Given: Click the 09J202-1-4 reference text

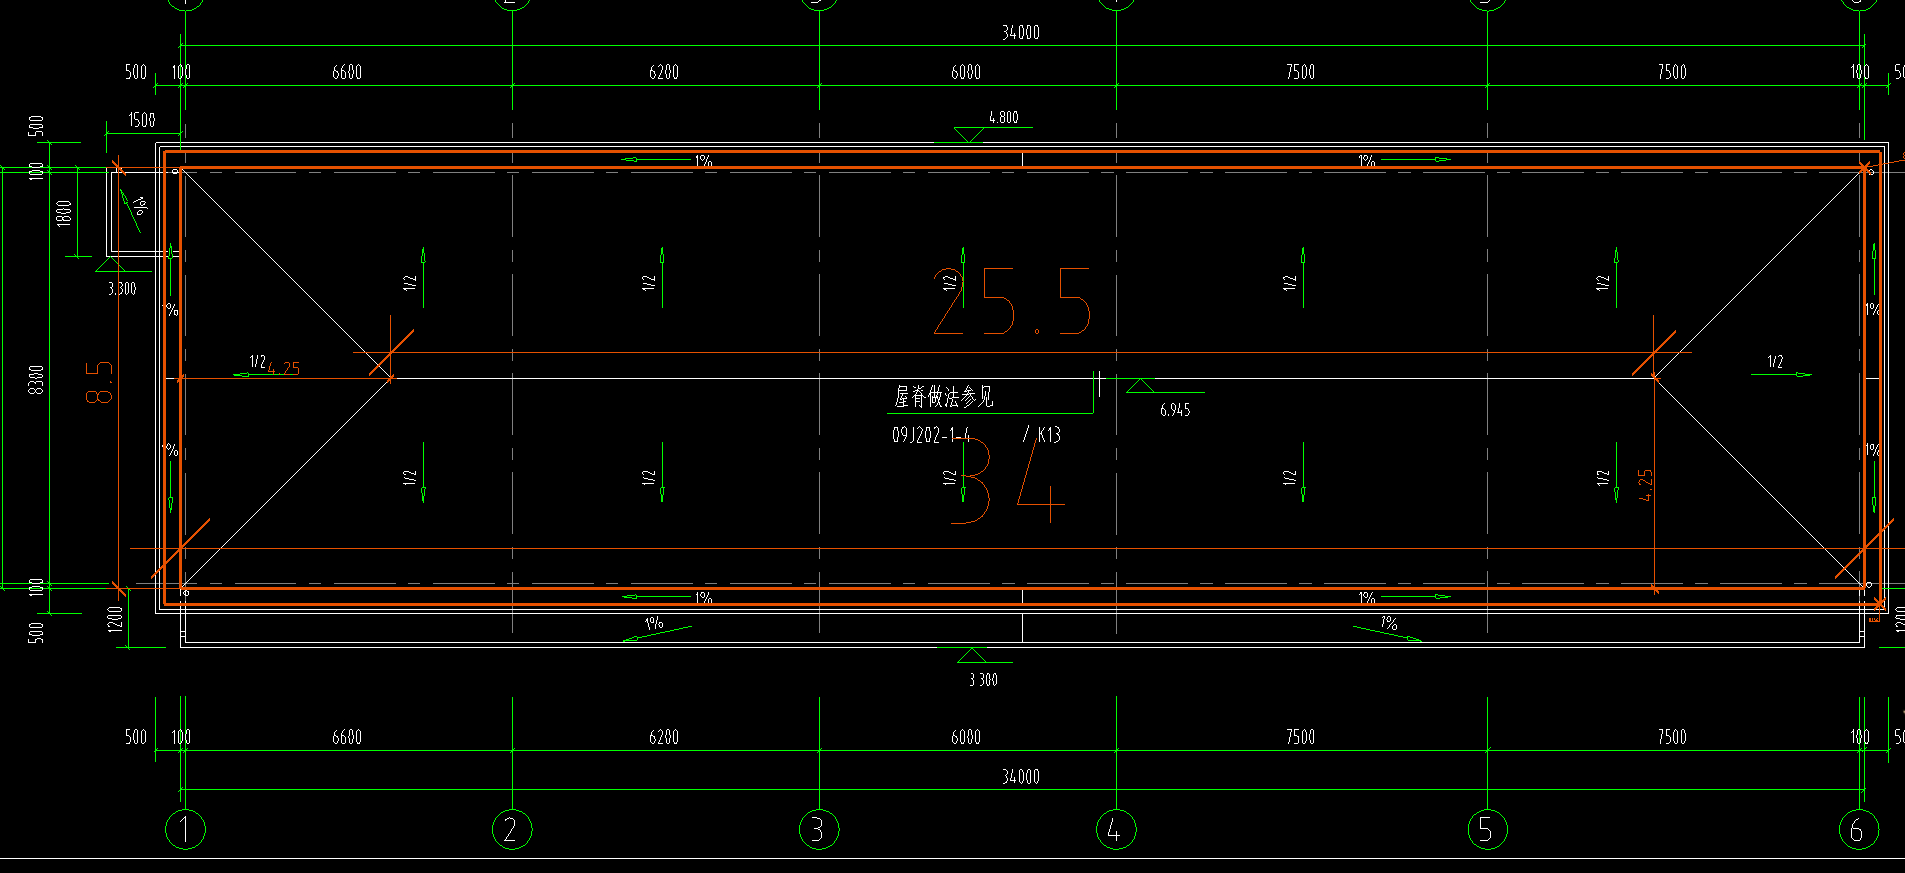Looking at the screenshot, I should tap(931, 435).
